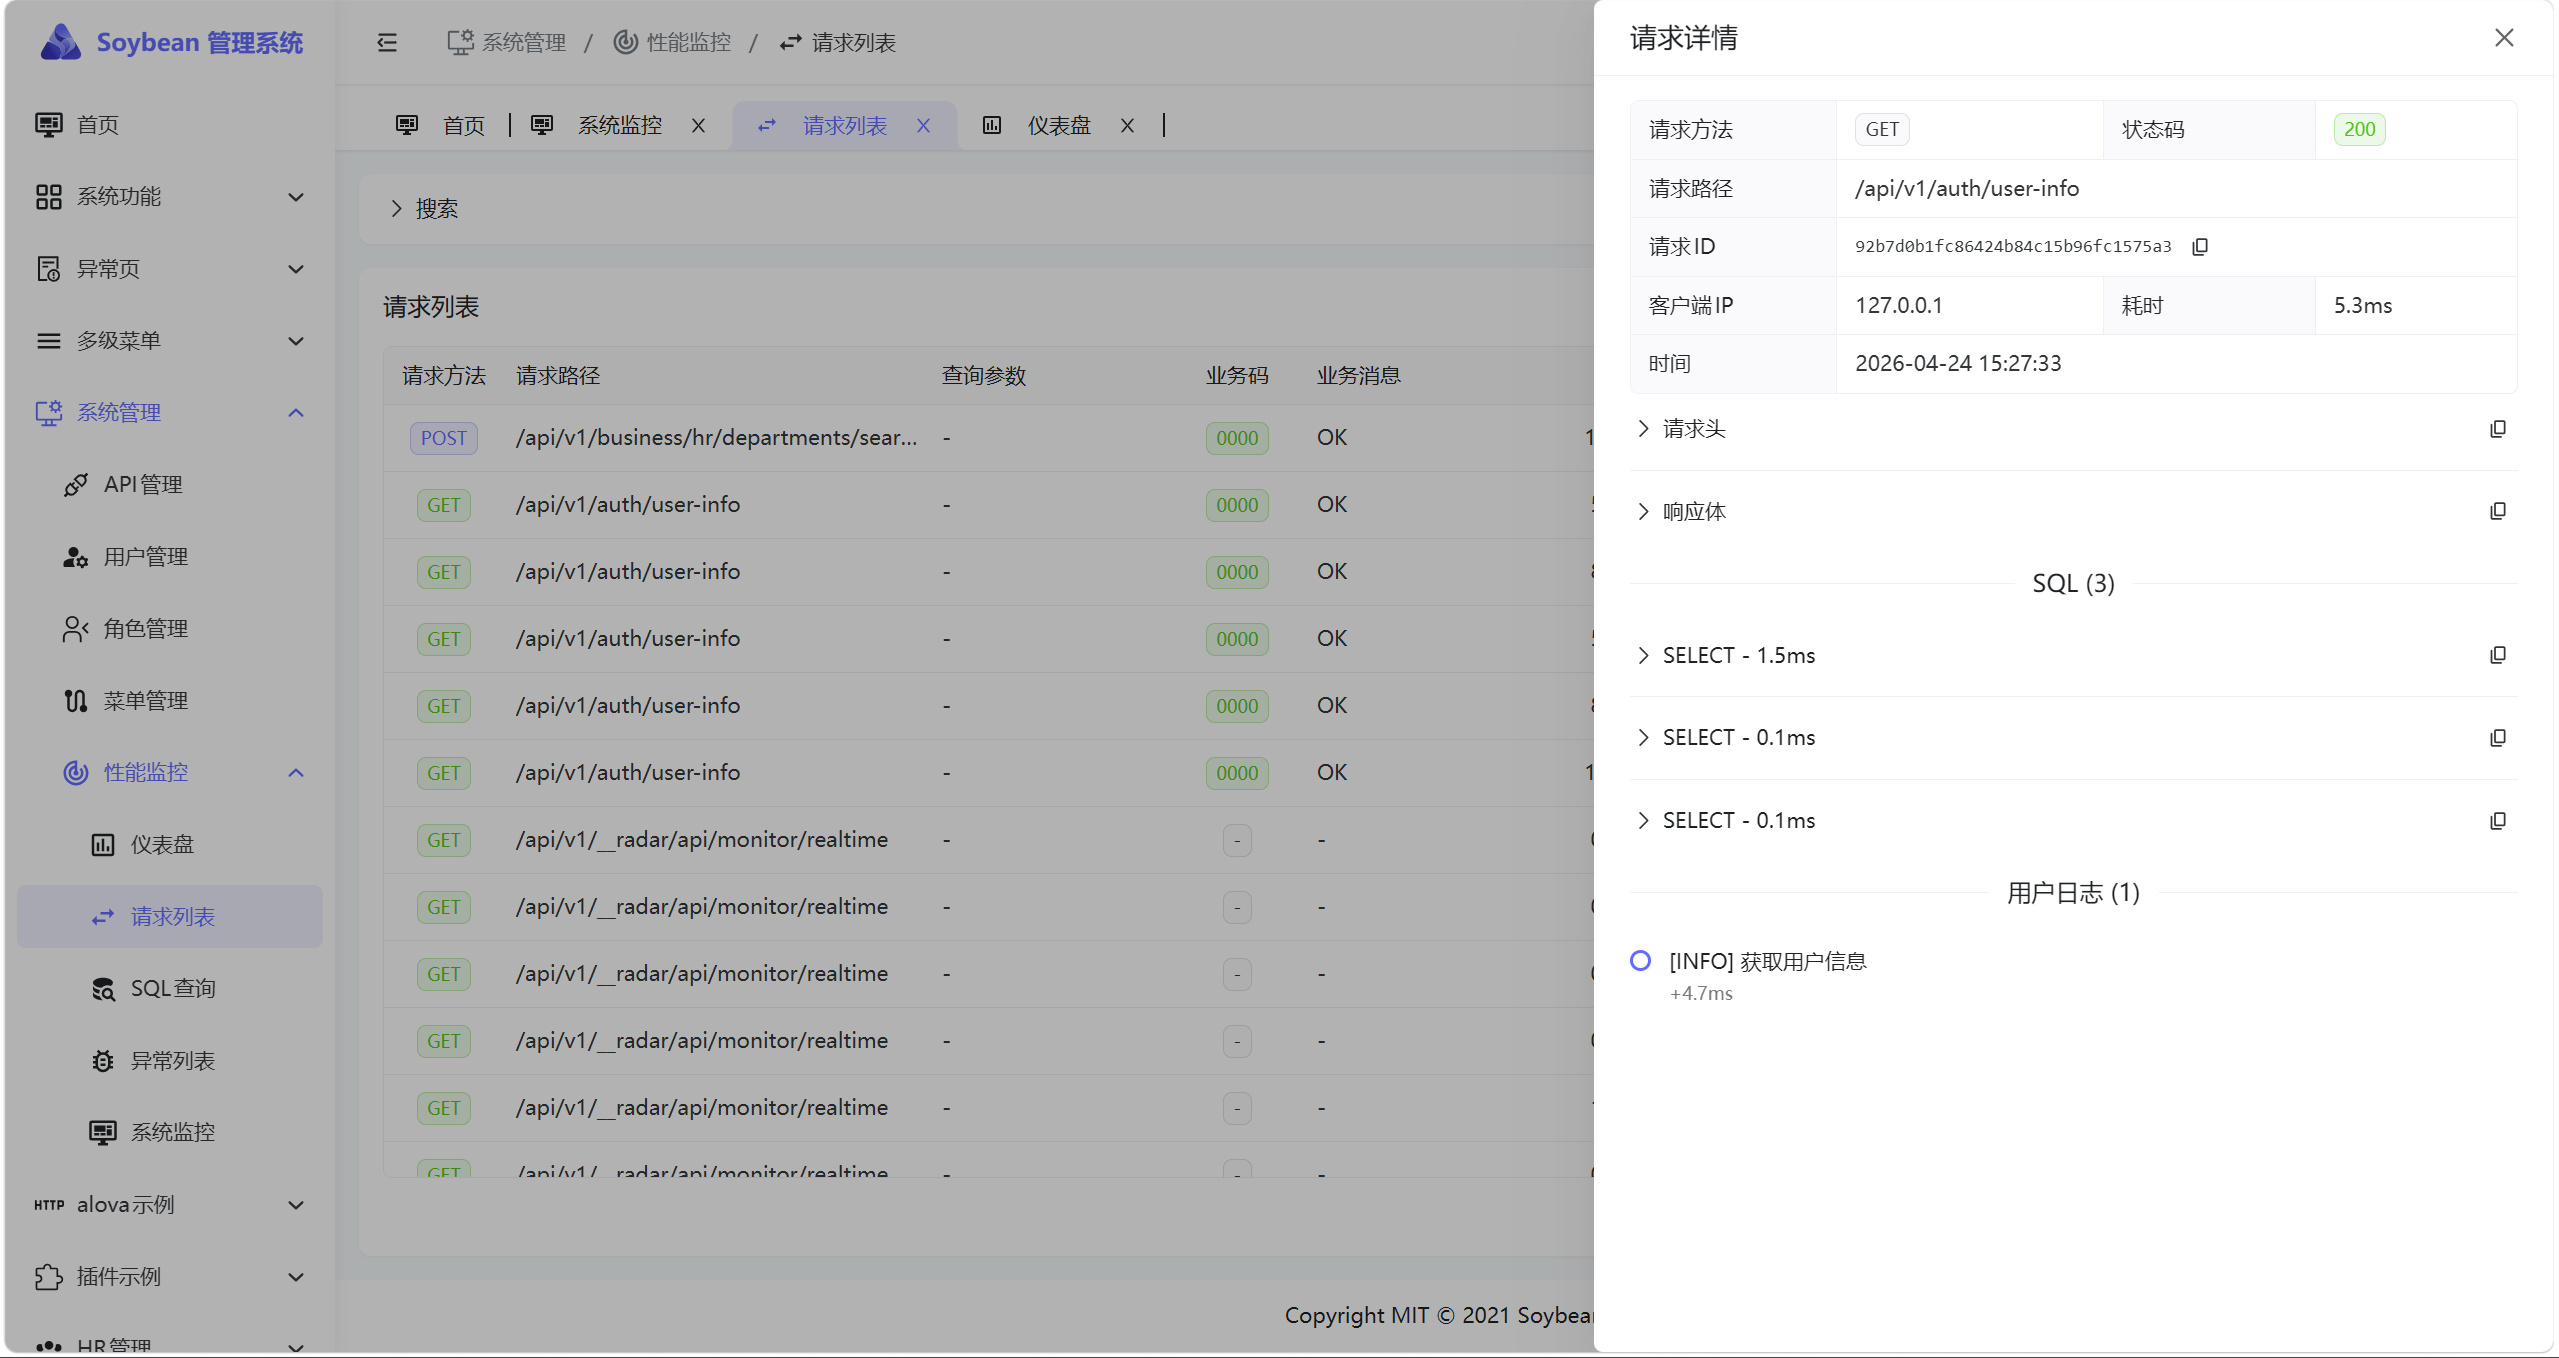Copy the first SELECT SQL statement
Viewport: 2559px width, 1358px height.
(2498, 654)
